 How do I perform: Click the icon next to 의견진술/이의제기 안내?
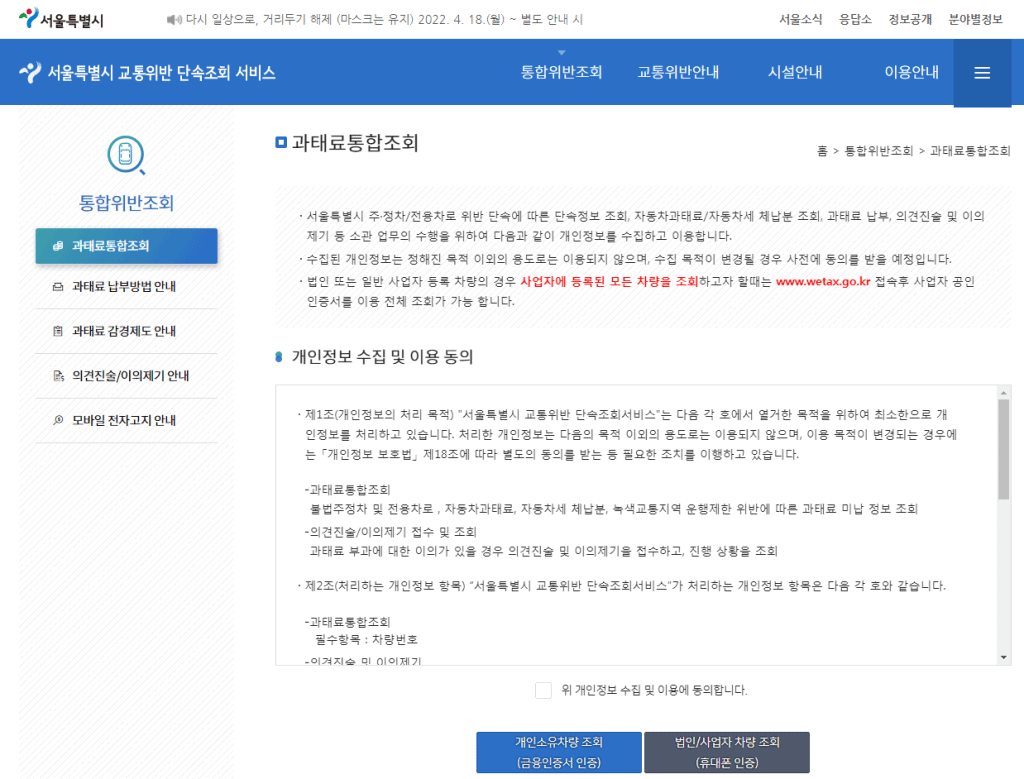click(58, 377)
